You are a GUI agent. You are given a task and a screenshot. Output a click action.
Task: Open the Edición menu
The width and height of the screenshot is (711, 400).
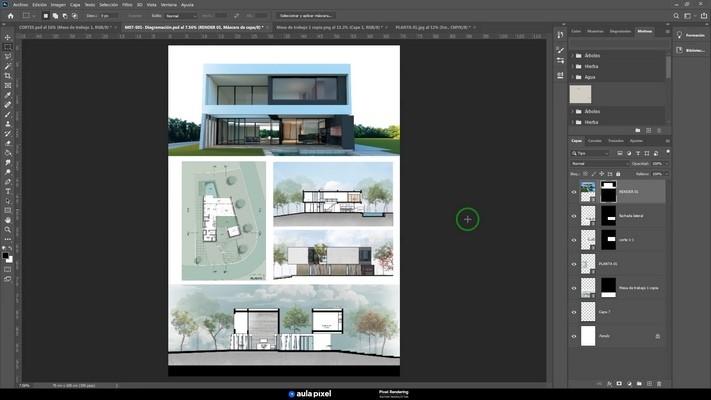point(39,5)
